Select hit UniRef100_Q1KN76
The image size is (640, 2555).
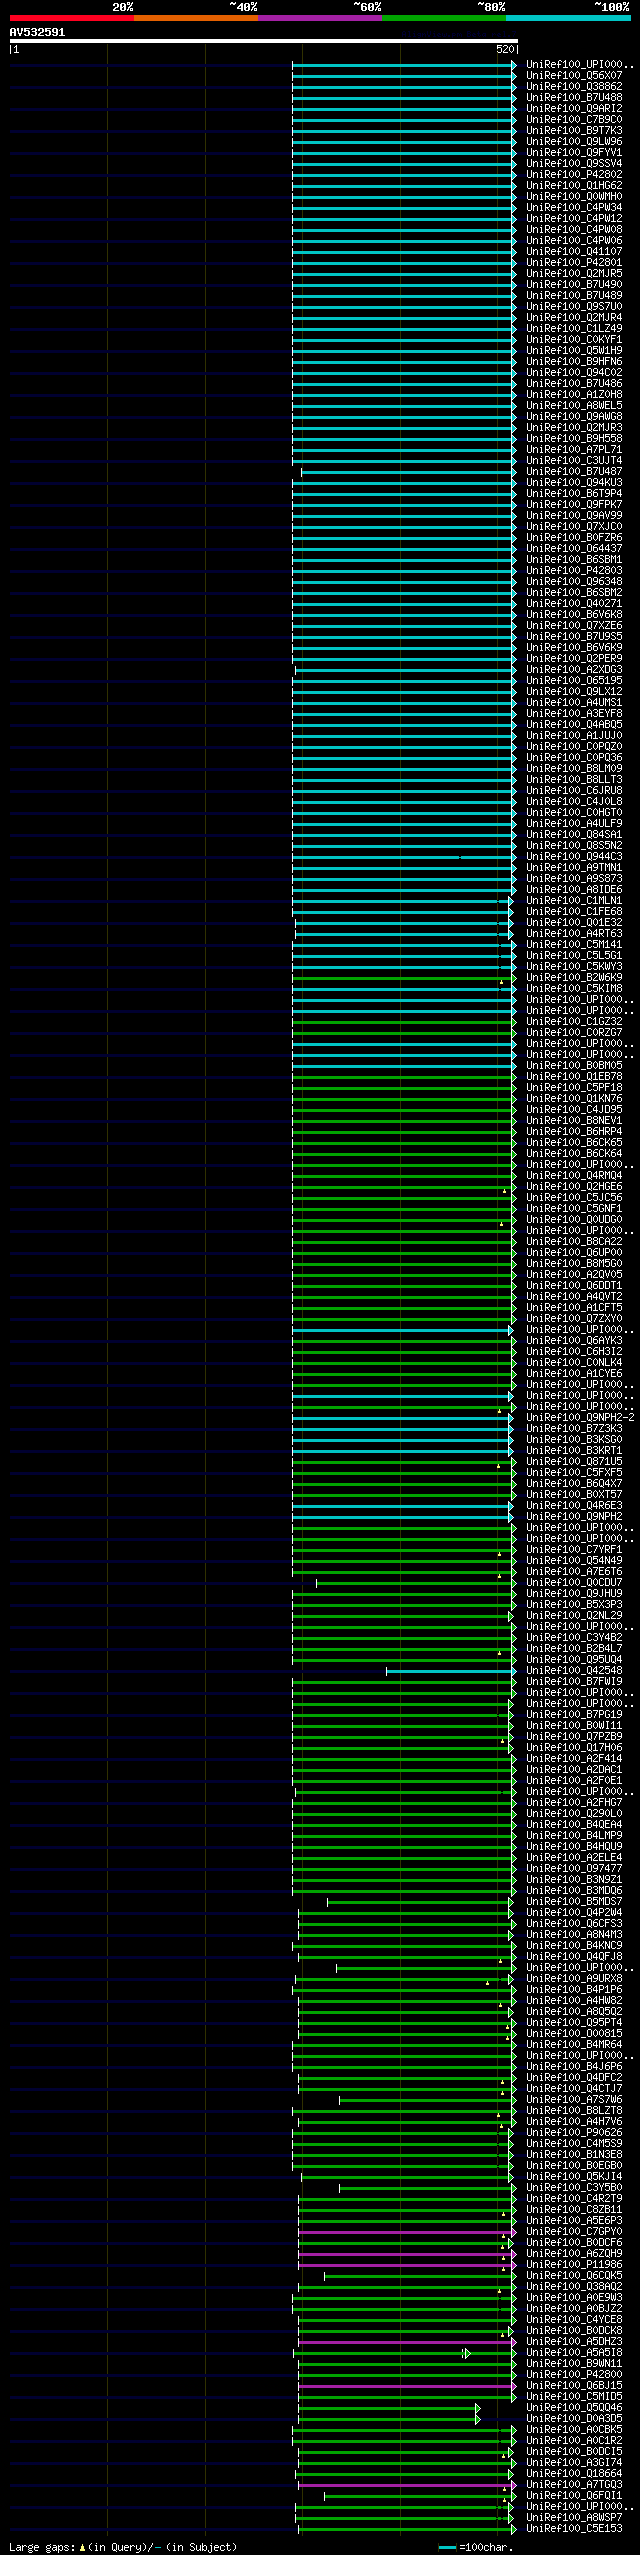pyautogui.click(x=574, y=1099)
